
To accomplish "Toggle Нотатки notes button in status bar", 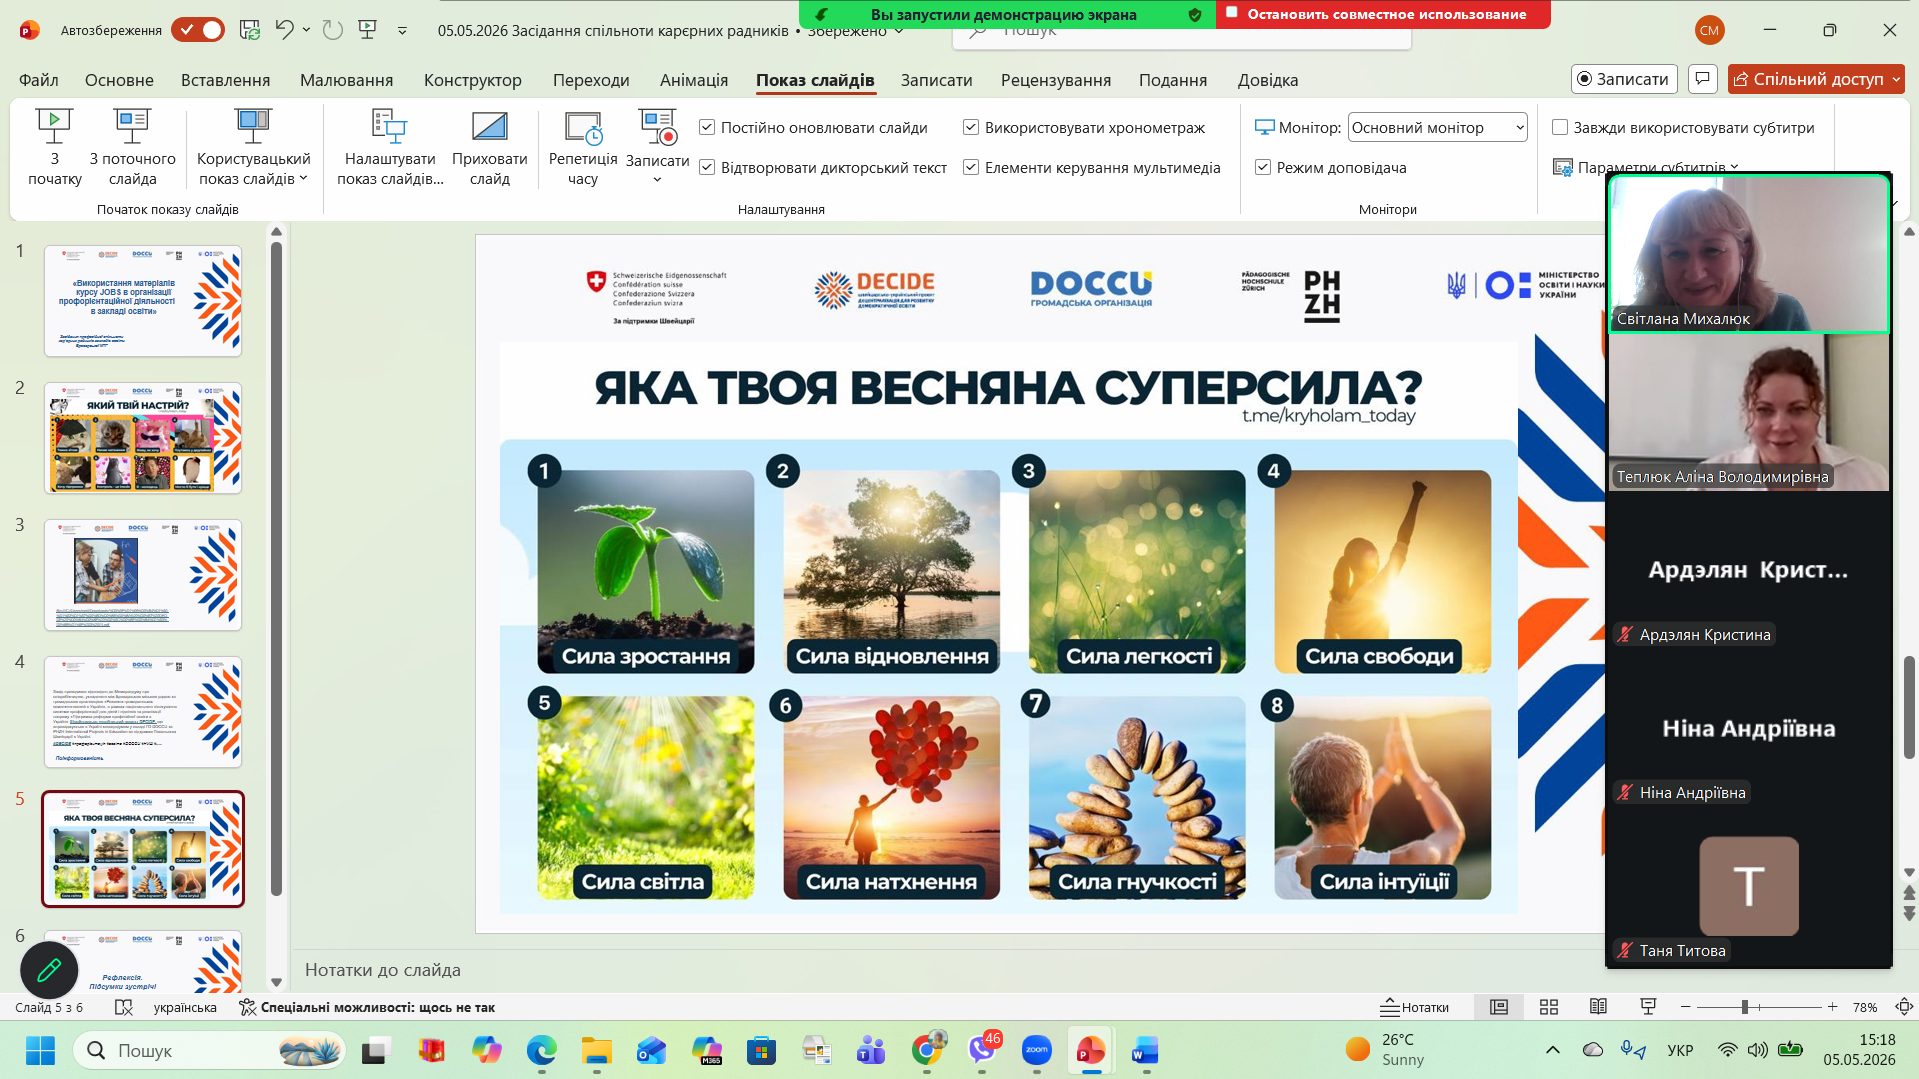I will pos(1415,1007).
